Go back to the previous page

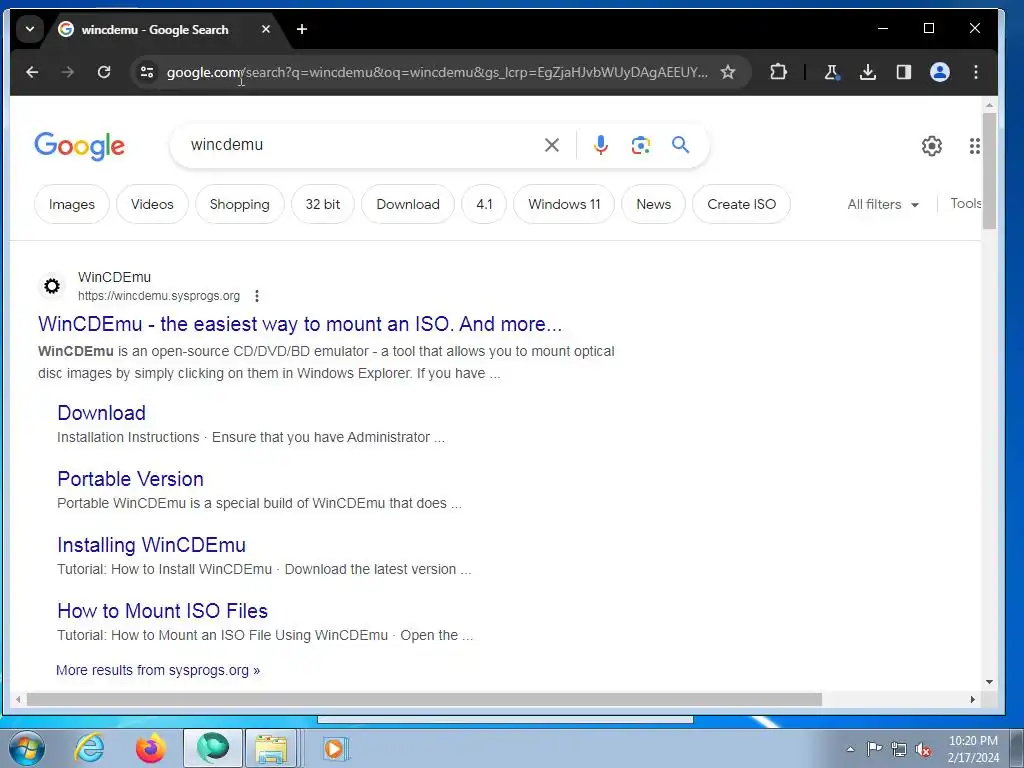32,72
